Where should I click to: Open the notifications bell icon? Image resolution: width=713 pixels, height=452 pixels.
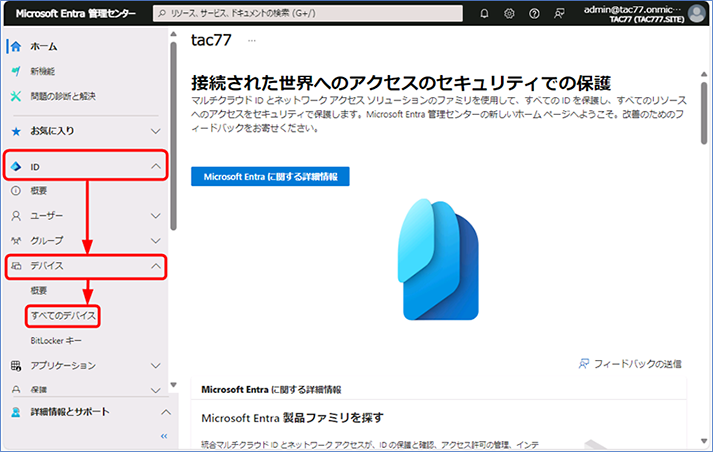[484, 14]
